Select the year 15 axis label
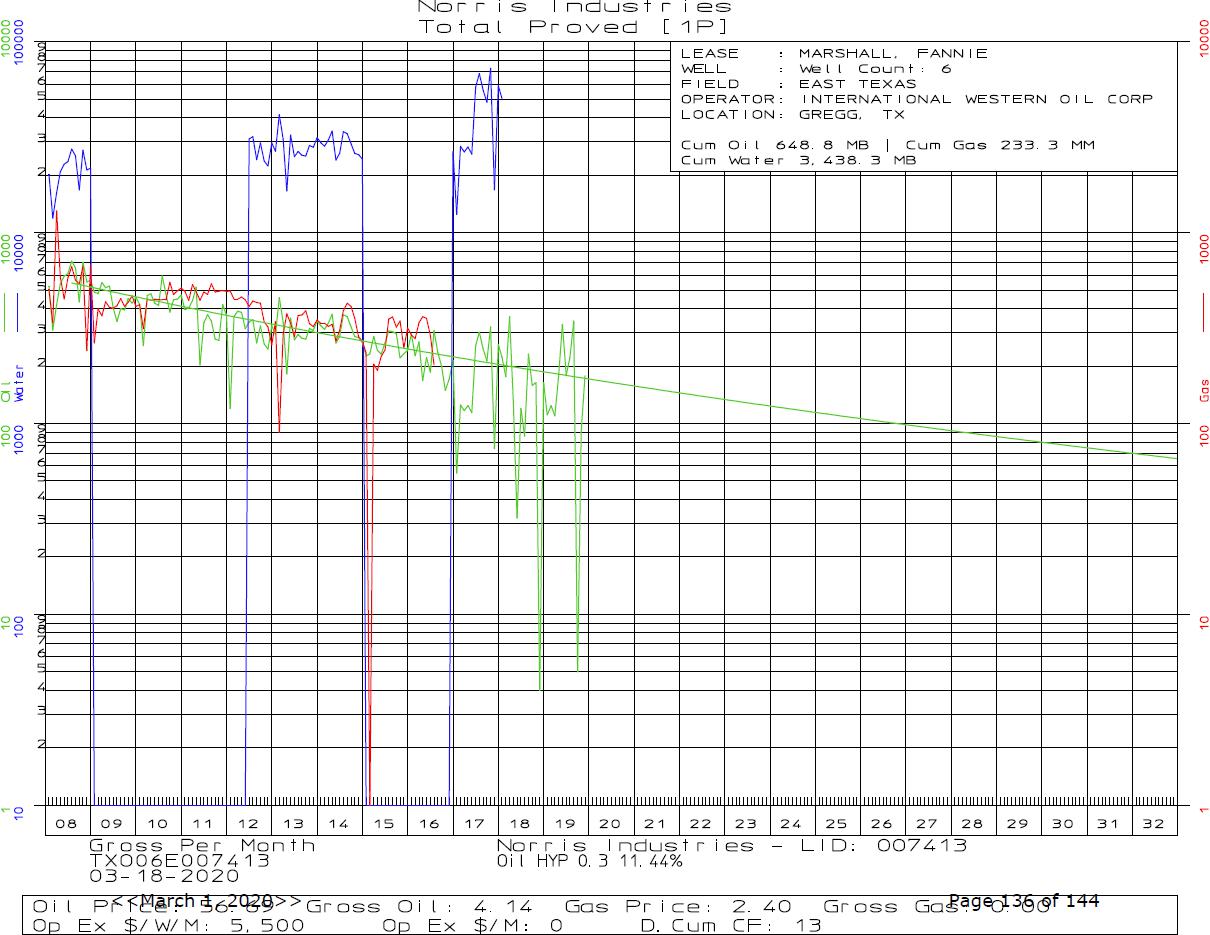This screenshot has width=1210, height=935. 383,824
